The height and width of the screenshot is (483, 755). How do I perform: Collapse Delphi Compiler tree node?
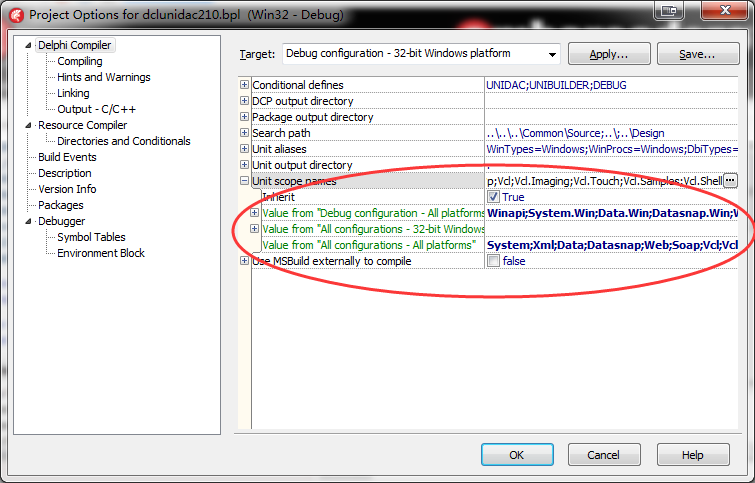click(x=28, y=45)
